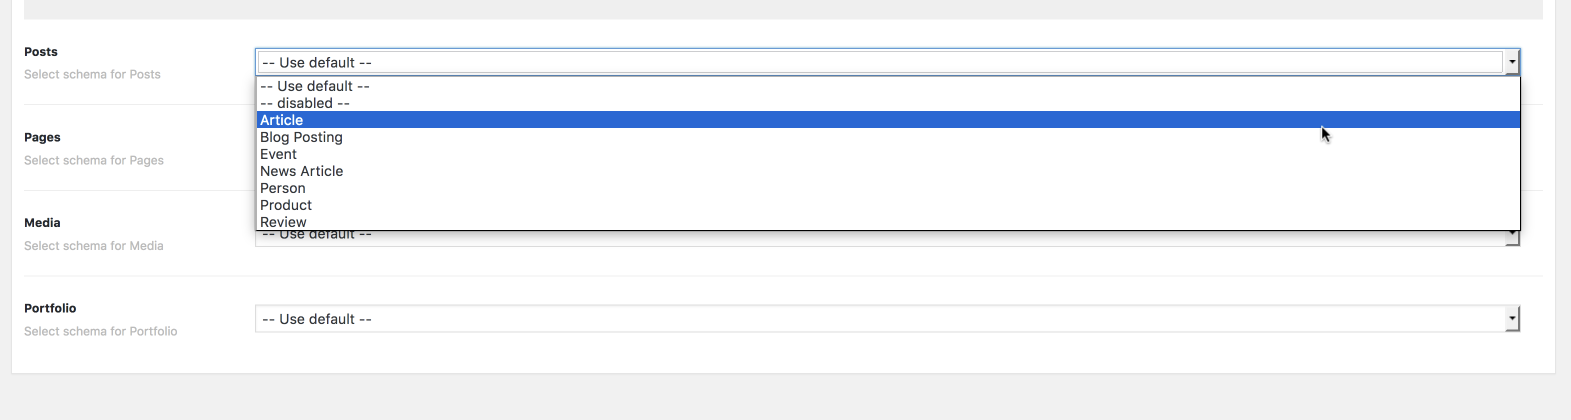
Task: Click the Posts field label
Action: coord(41,52)
